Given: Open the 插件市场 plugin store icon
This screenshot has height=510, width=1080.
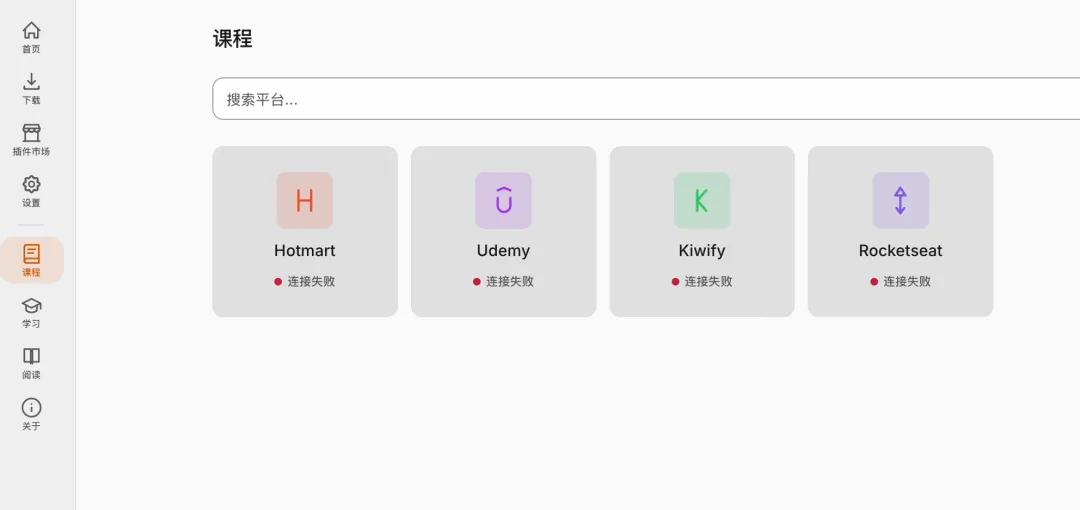Looking at the screenshot, I should 31,133.
